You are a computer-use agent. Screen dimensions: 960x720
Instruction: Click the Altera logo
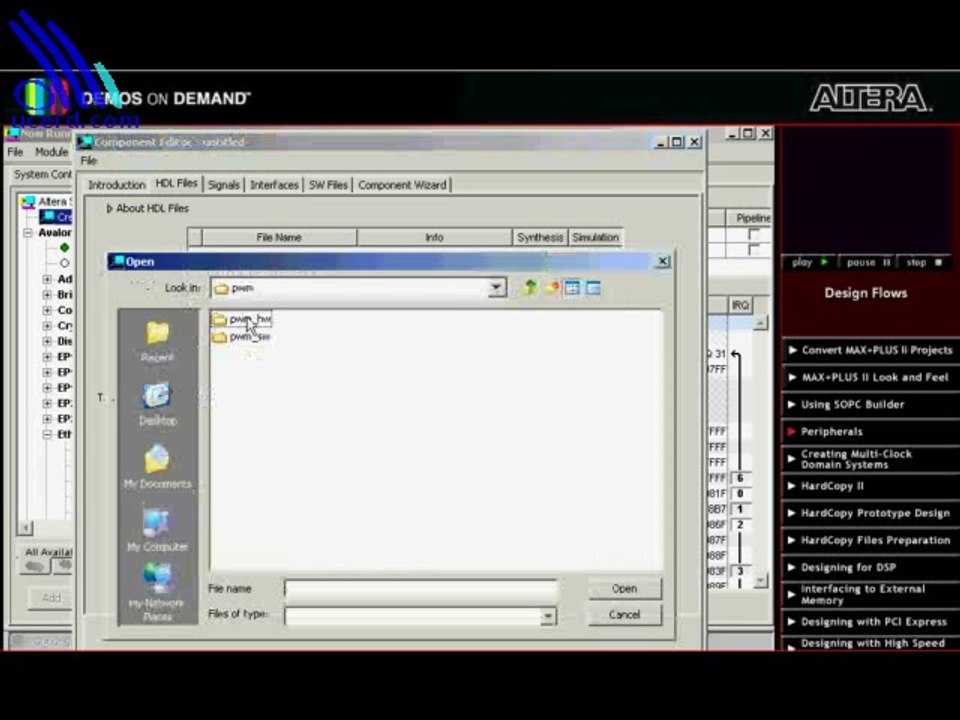(x=870, y=98)
